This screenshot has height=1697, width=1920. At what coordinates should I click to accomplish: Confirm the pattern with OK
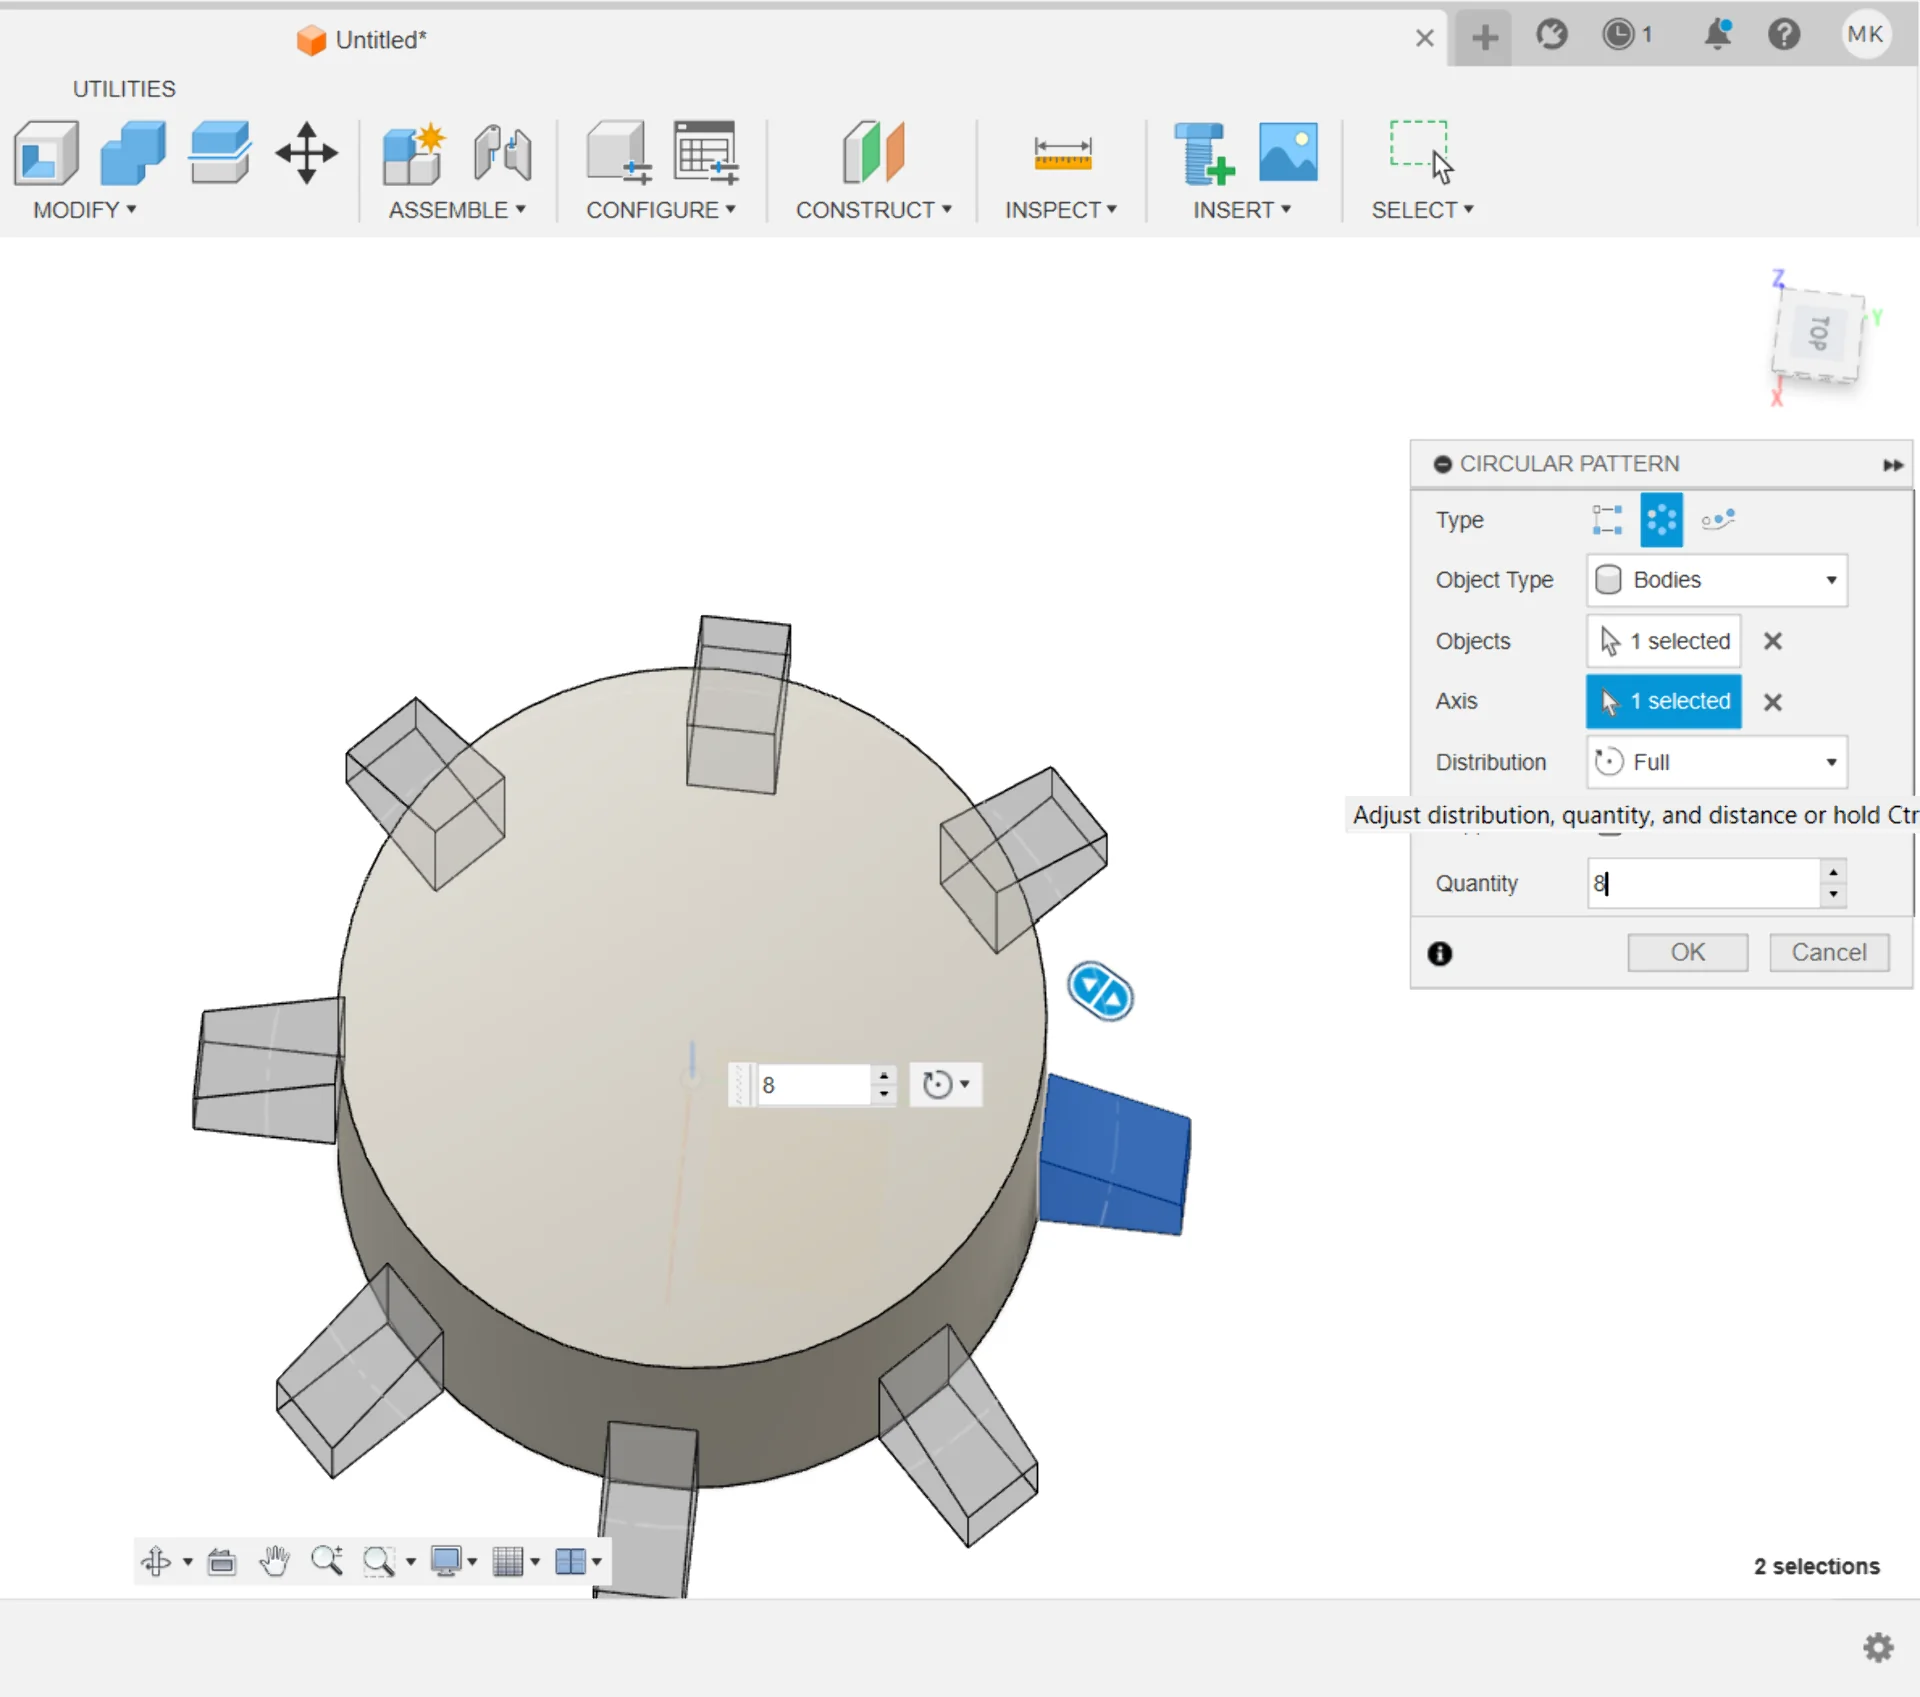pyautogui.click(x=1687, y=952)
